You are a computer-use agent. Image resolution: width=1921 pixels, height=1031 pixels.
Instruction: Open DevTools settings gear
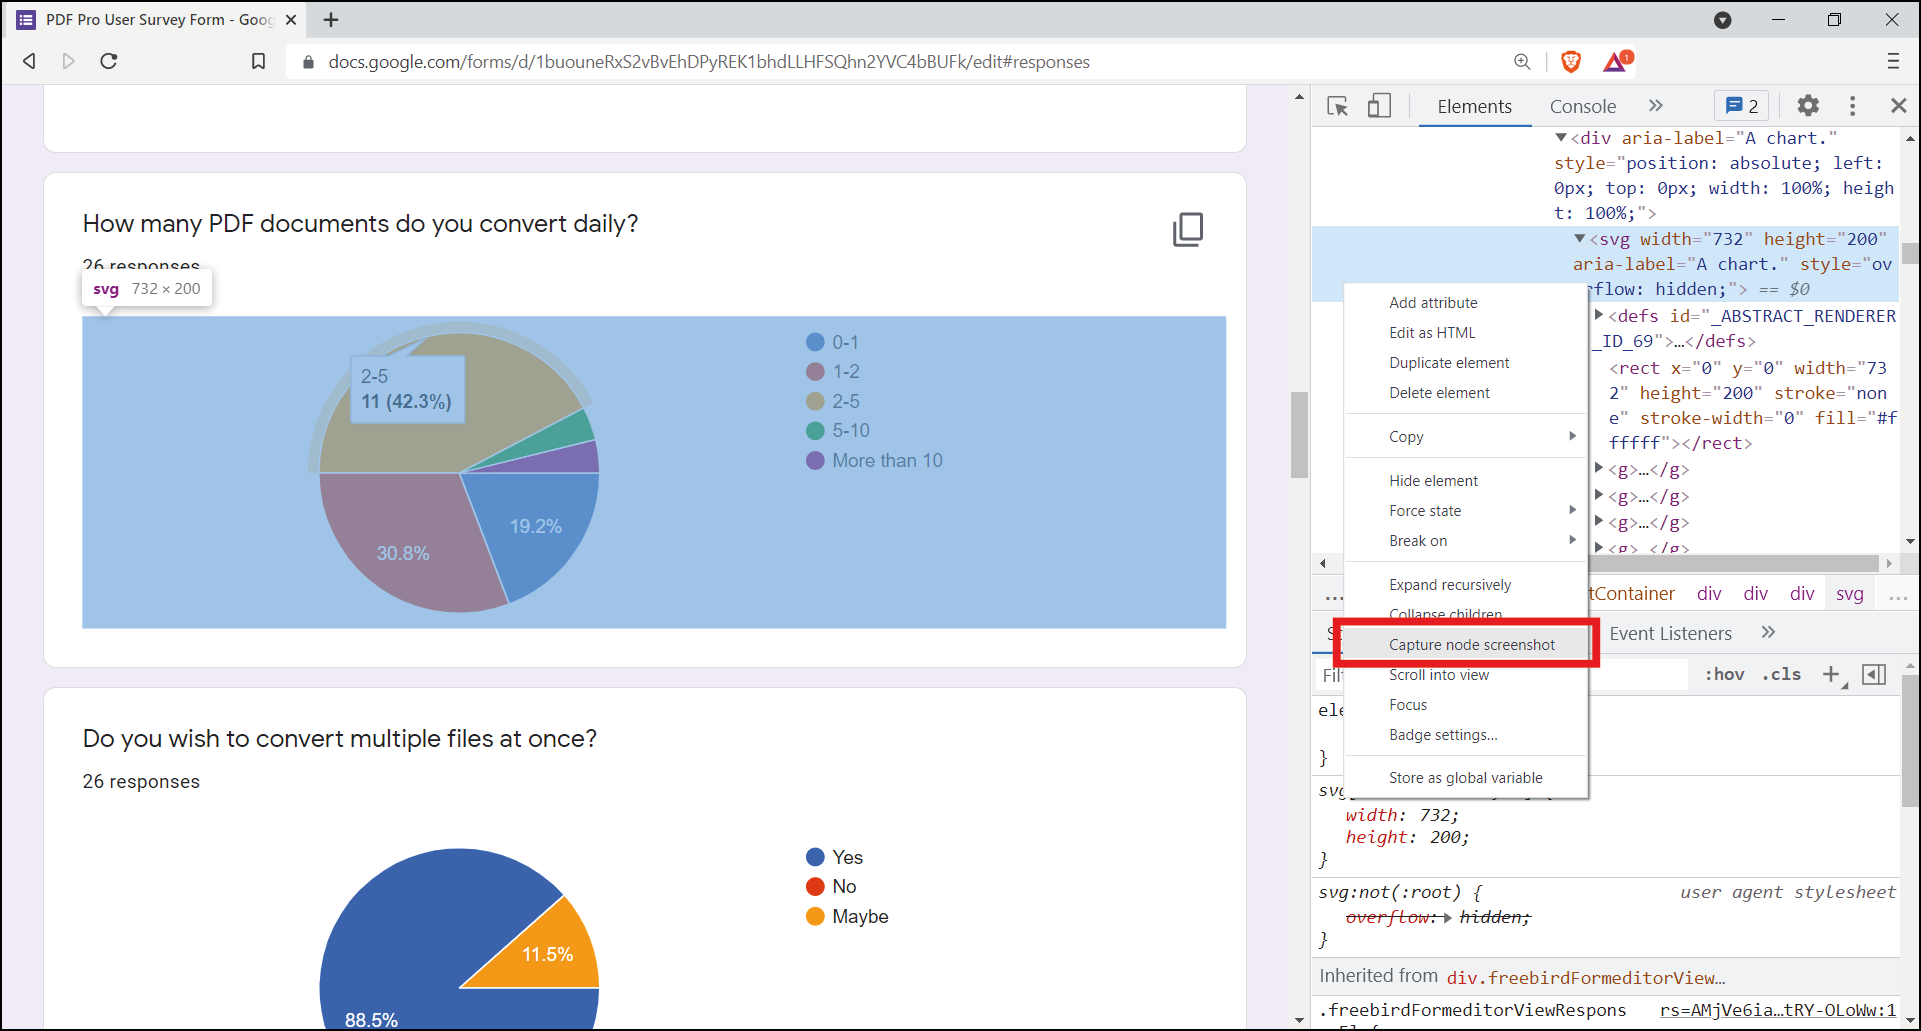[x=1808, y=106]
